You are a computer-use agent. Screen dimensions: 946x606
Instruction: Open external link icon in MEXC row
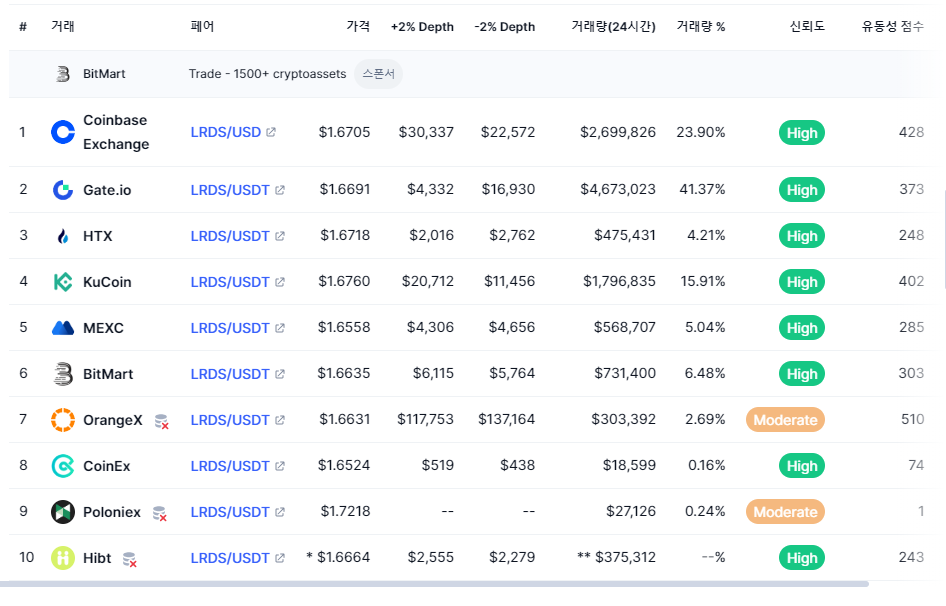(x=280, y=328)
